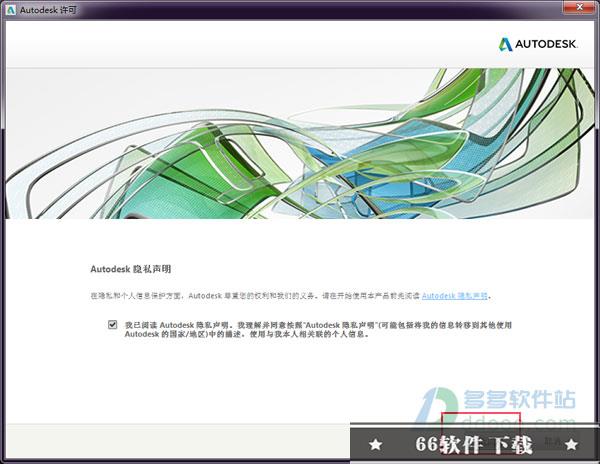Click the '我已阅读 Autodesk 隐私声明' agreement text
The width and height of the screenshot is (600, 464).
tap(318, 329)
